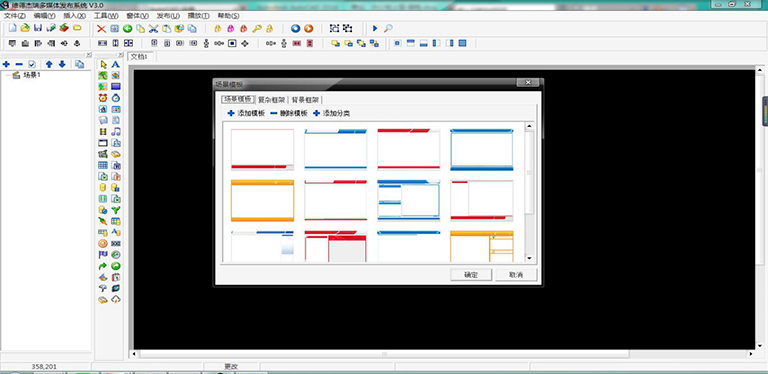Click the template list scroll-down arrow
This screenshot has height=374, width=768.
[529, 258]
